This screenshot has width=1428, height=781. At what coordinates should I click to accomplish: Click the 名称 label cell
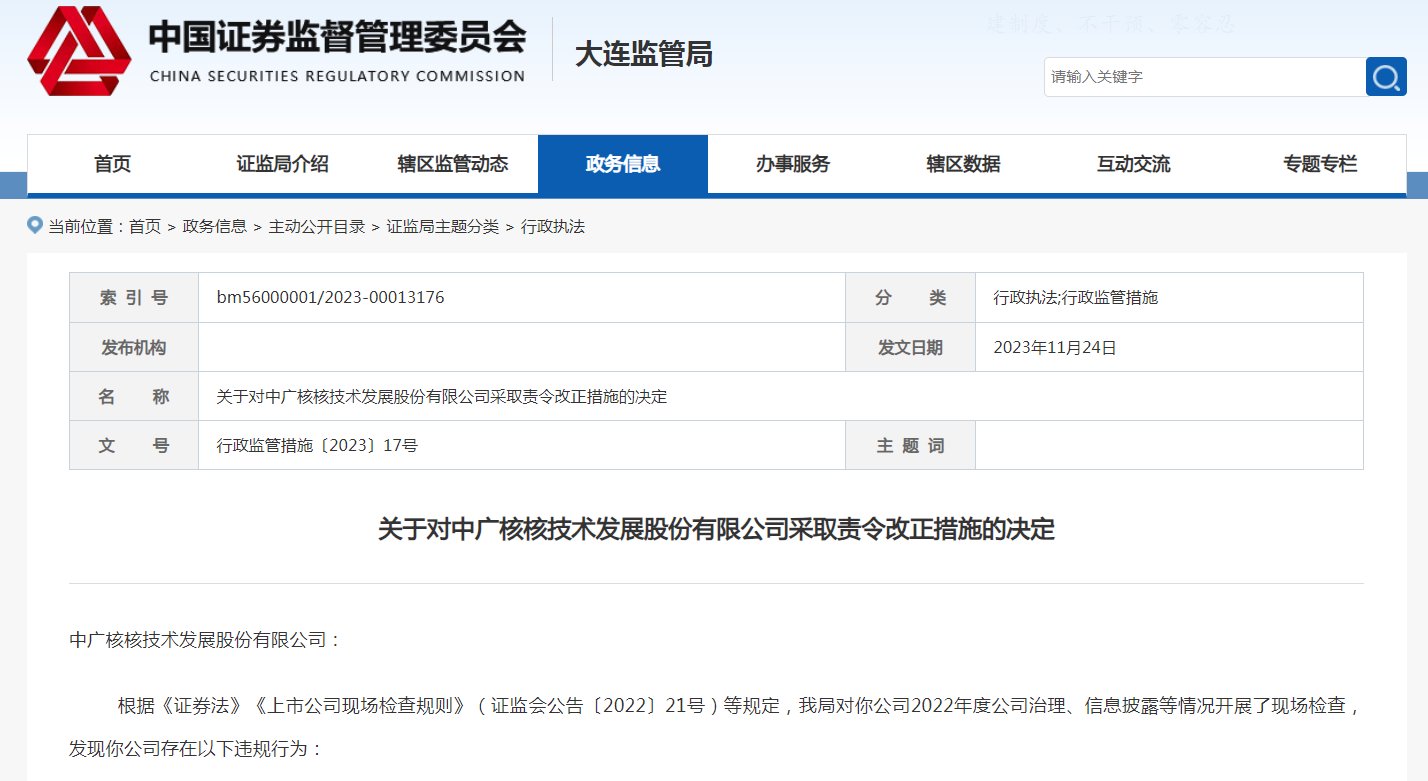coord(134,396)
